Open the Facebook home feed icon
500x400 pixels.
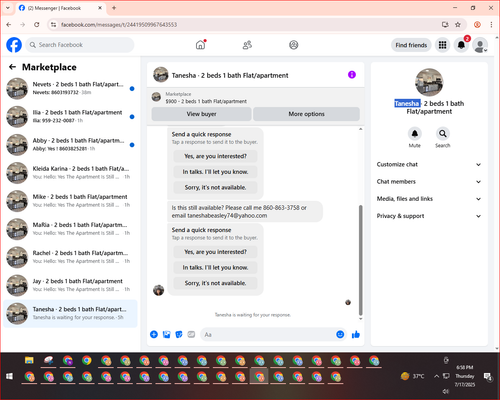coord(200,45)
